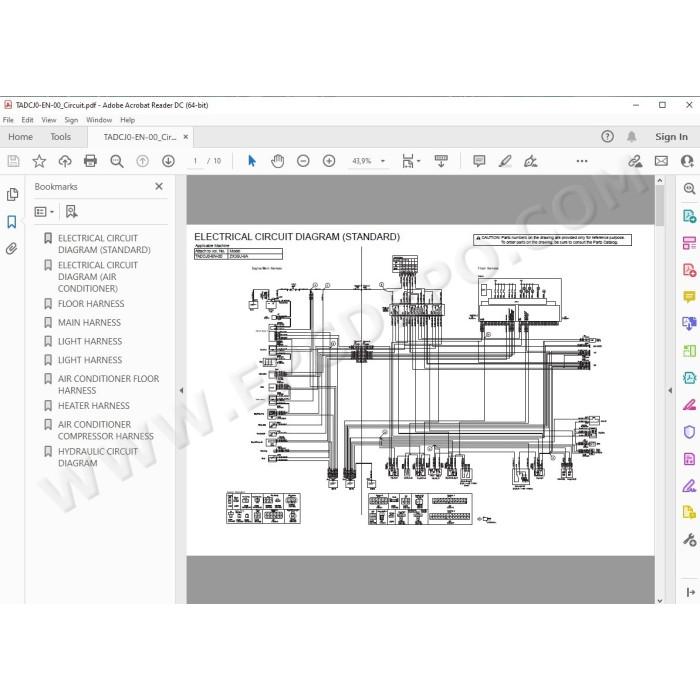Go to next page arrow
The width and height of the screenshot is (700, 700).
click(168, 161)
